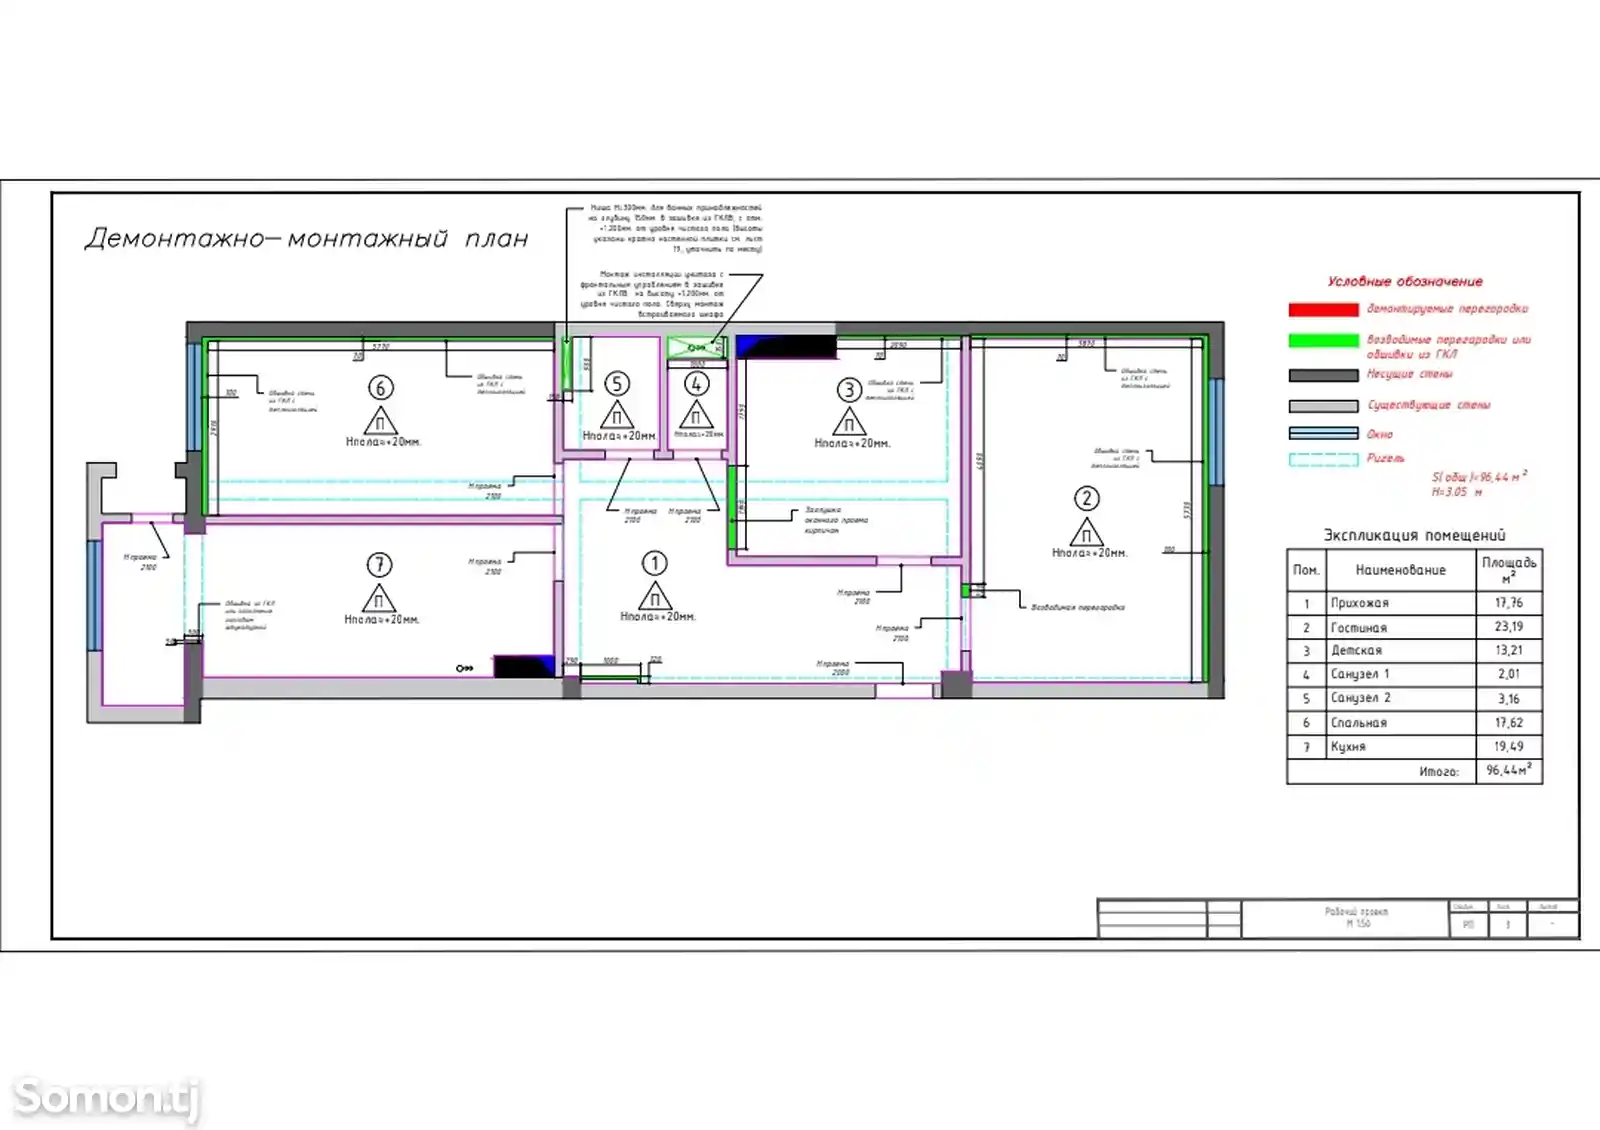Select the triangle П symbol in room 1
Screen dimensions: 1600x1130
(x=655, y=596)
